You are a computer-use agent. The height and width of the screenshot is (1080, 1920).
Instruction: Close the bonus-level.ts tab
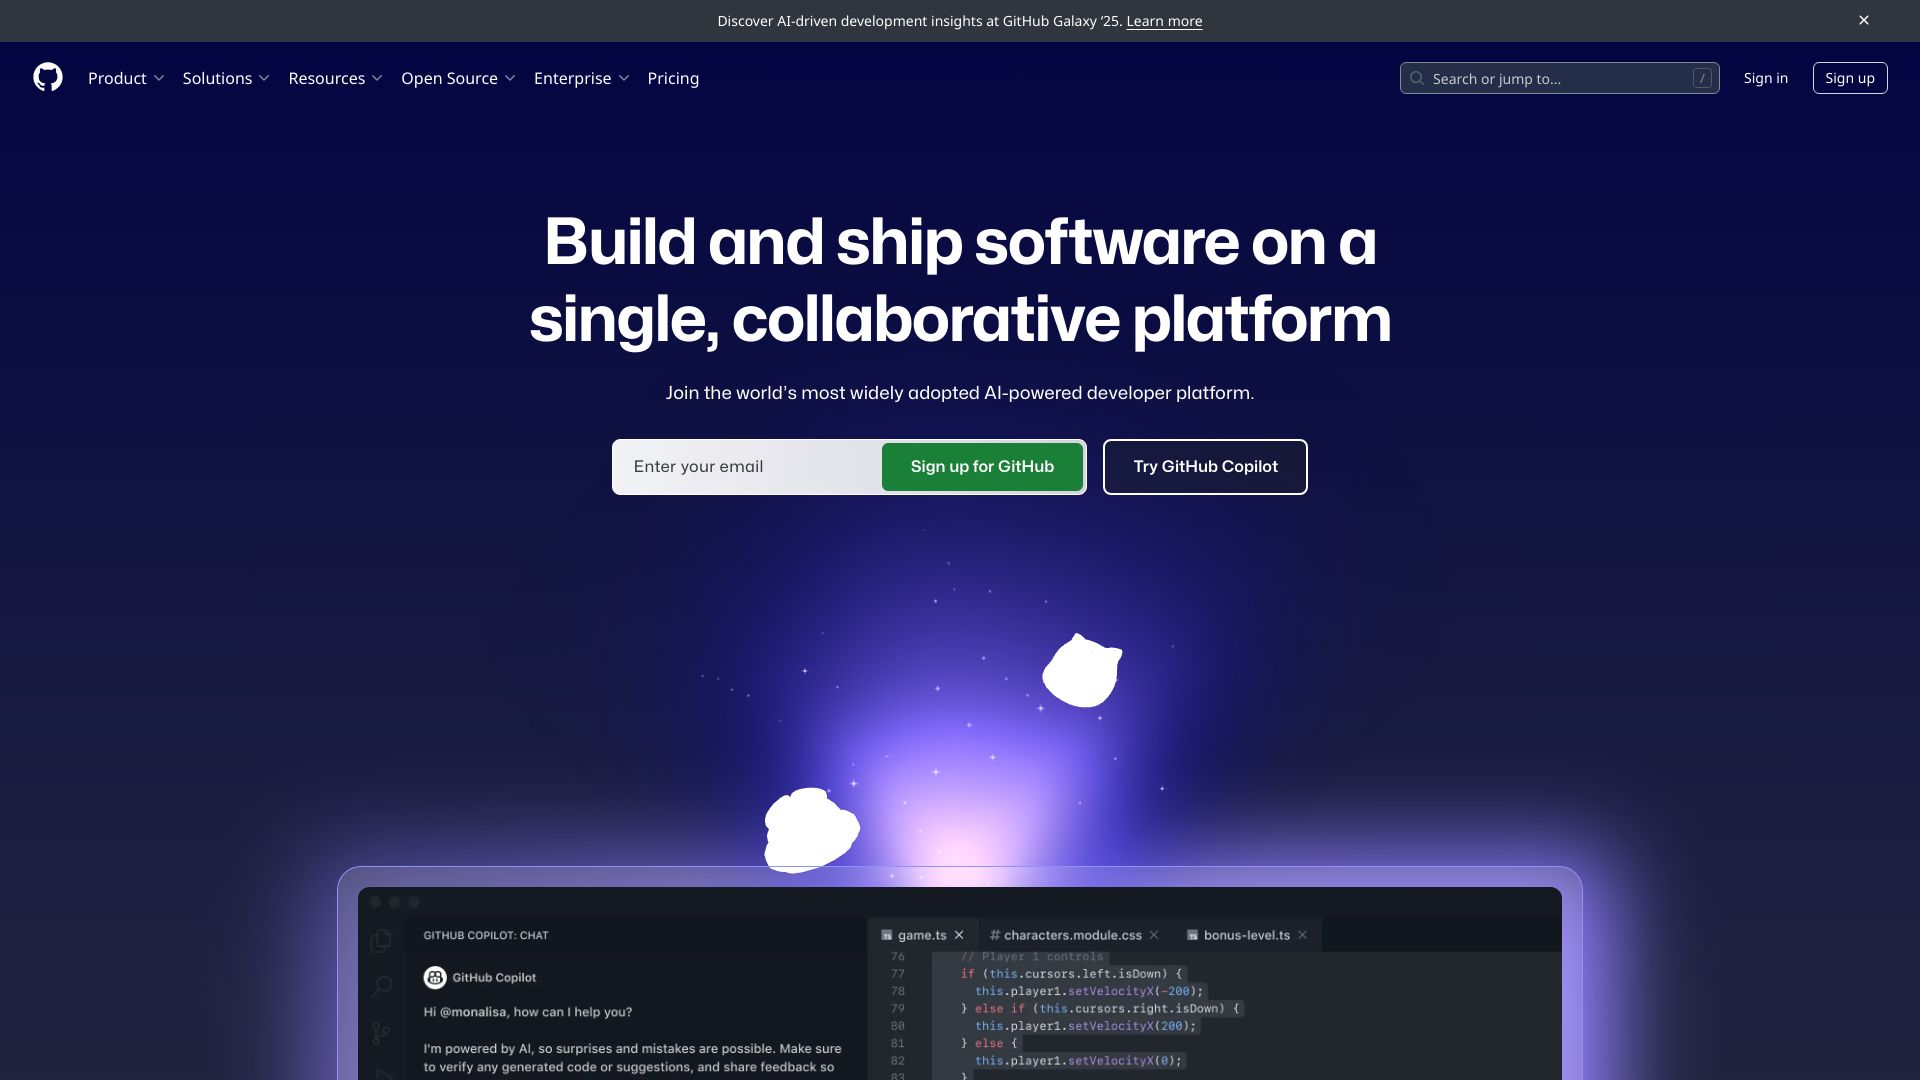(x=1302, y=935)
